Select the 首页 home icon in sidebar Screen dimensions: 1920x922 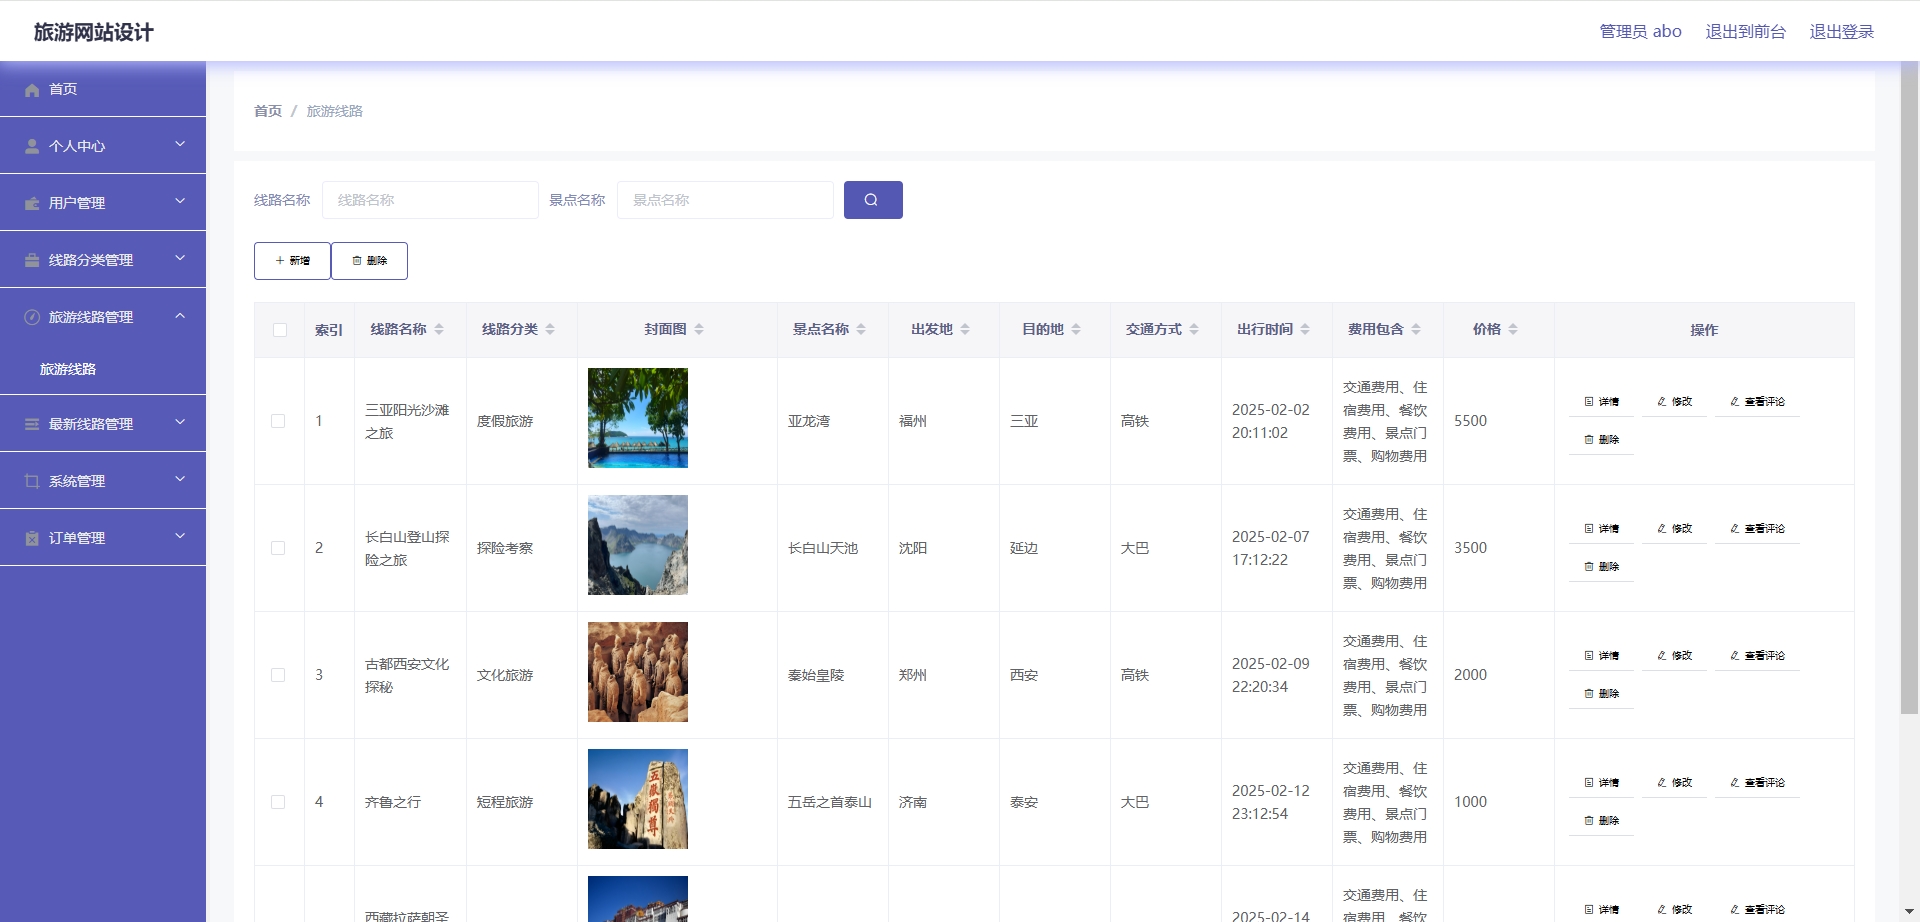point(31,90)
